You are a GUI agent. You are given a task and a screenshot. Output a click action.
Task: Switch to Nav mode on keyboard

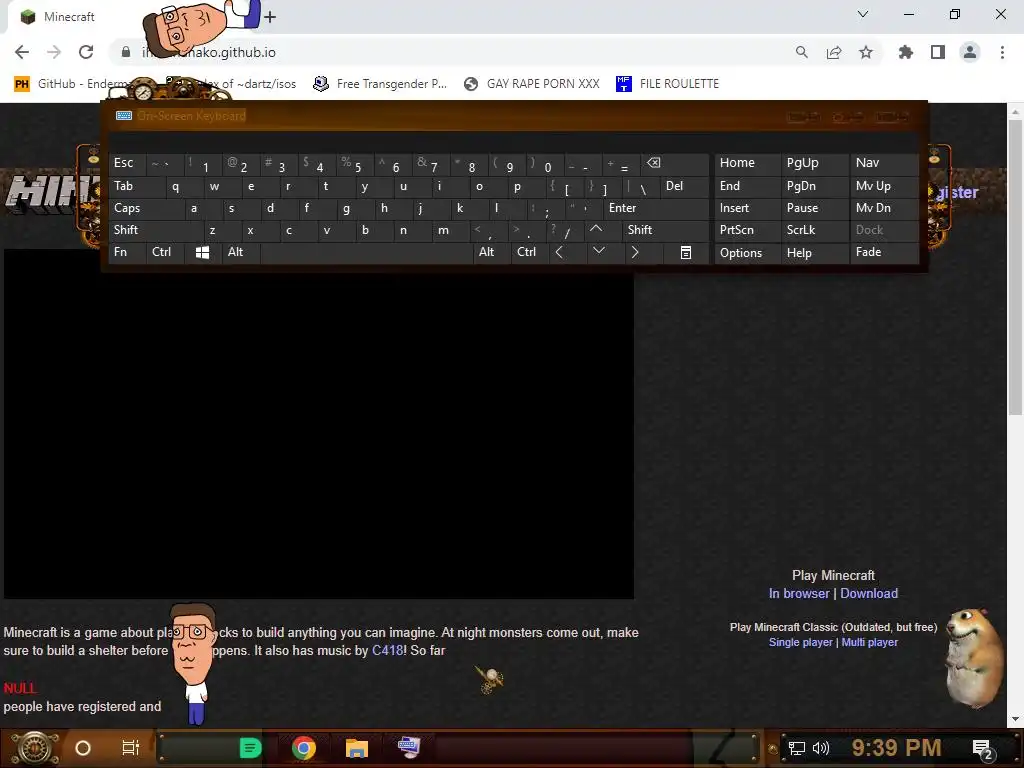[x=884, y=163]
